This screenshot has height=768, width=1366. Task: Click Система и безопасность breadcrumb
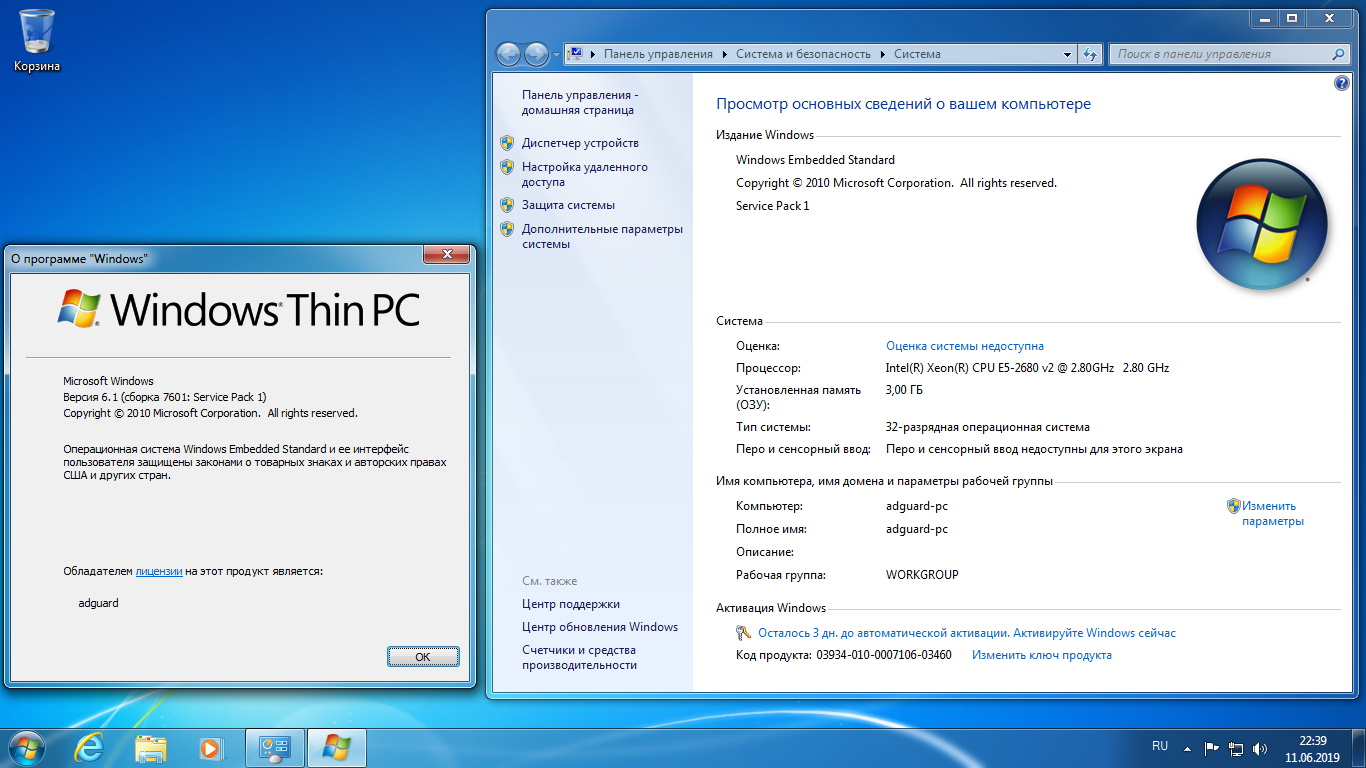(x=803, y=54)
